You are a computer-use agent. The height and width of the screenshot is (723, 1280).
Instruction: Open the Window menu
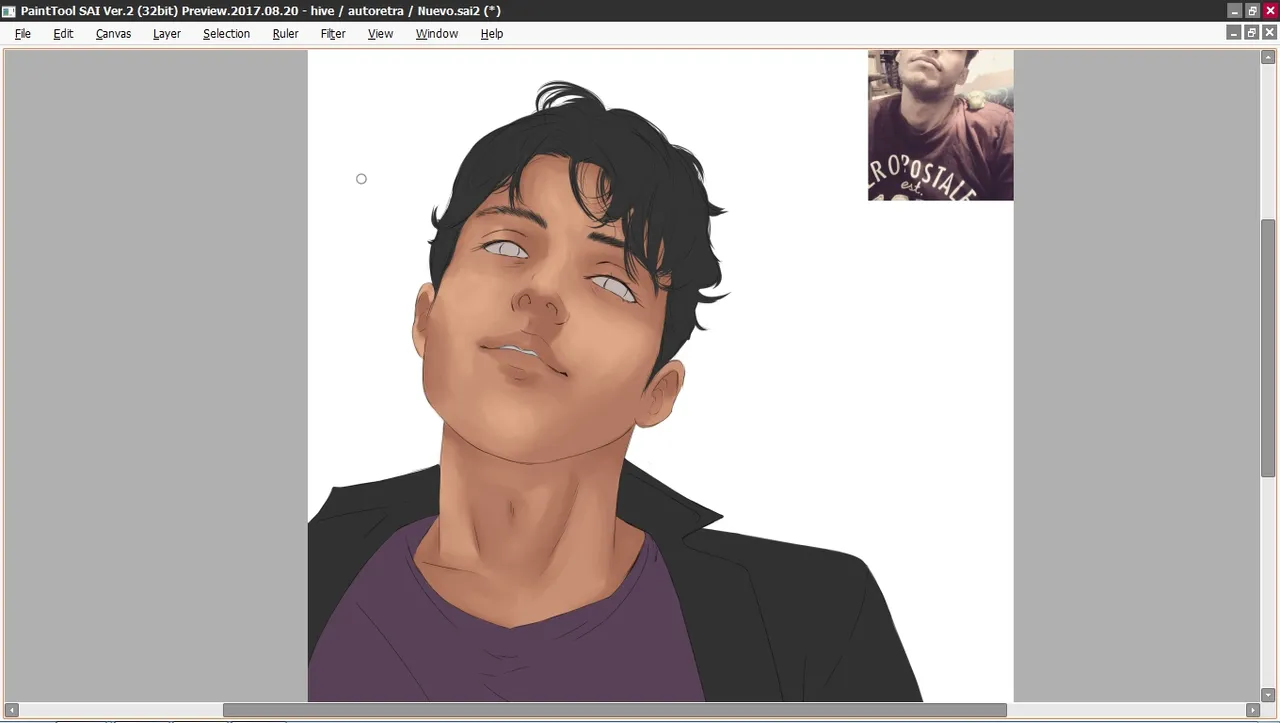(x=437, y=33)
